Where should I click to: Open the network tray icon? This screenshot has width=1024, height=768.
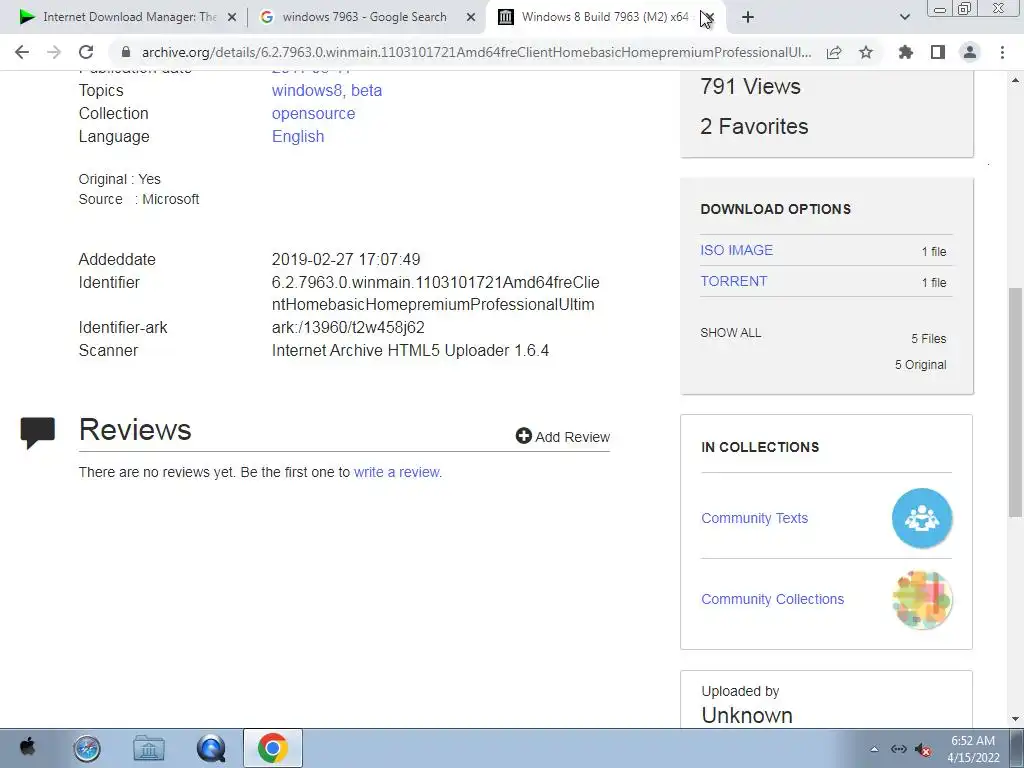(899, 749)
